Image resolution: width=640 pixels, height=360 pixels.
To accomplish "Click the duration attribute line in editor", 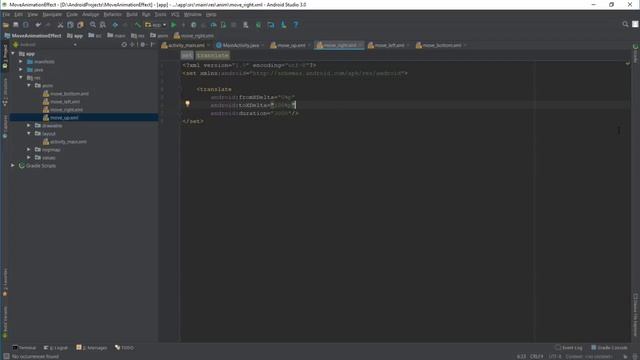I will (x=254, y=113).
